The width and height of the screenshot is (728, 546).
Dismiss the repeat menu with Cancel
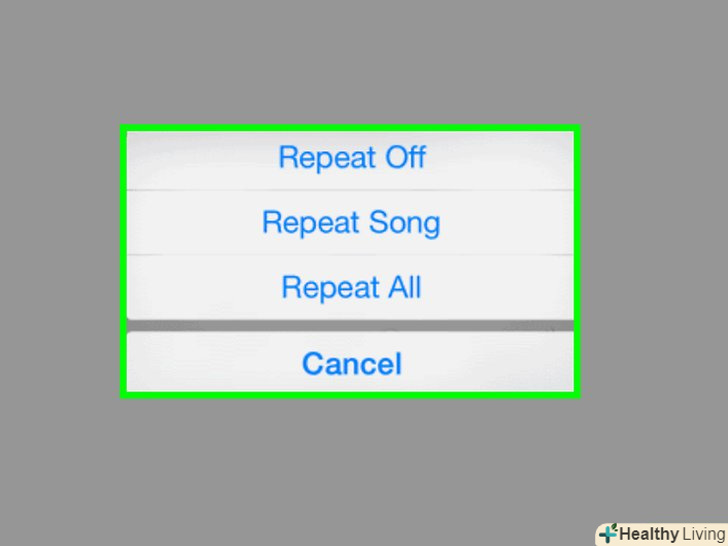tap(351, 363)
